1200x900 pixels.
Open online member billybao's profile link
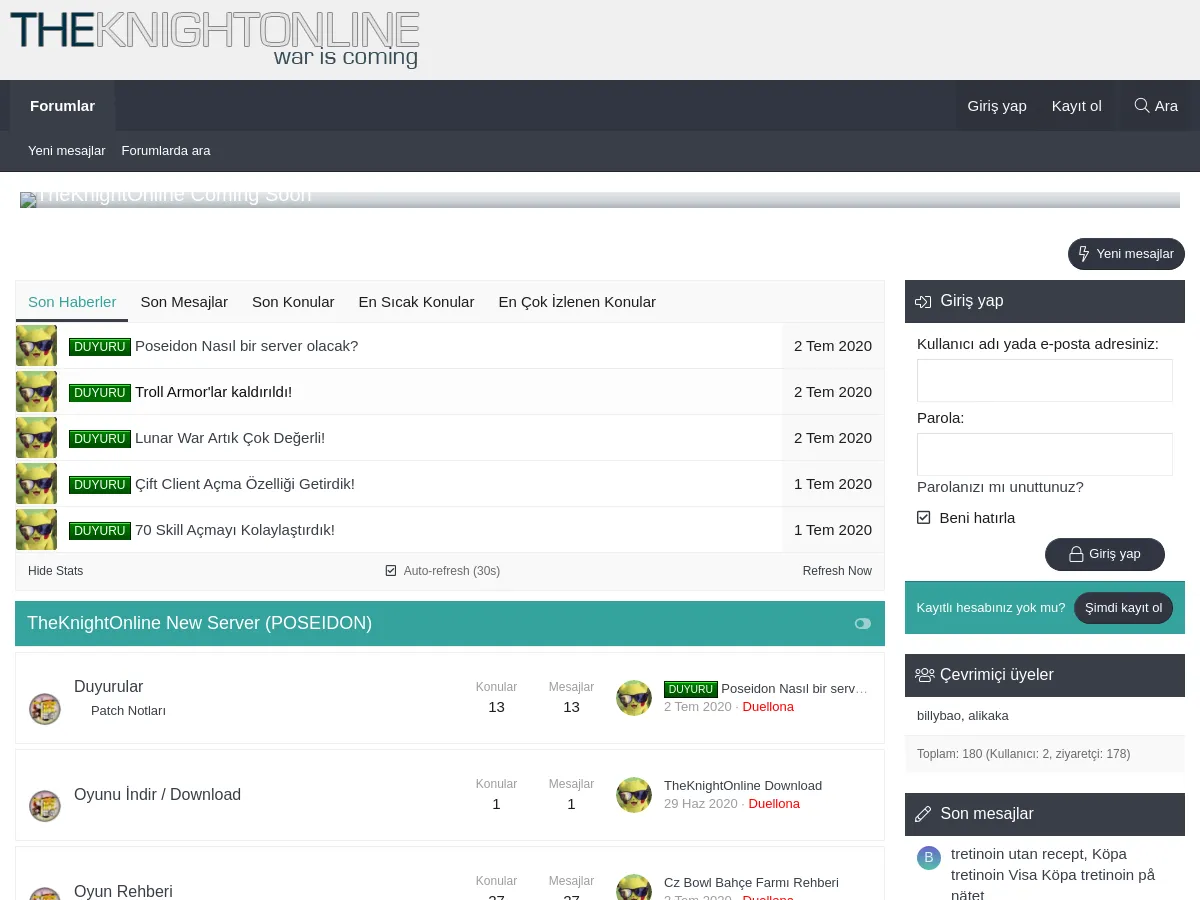[x=940, y=715]
